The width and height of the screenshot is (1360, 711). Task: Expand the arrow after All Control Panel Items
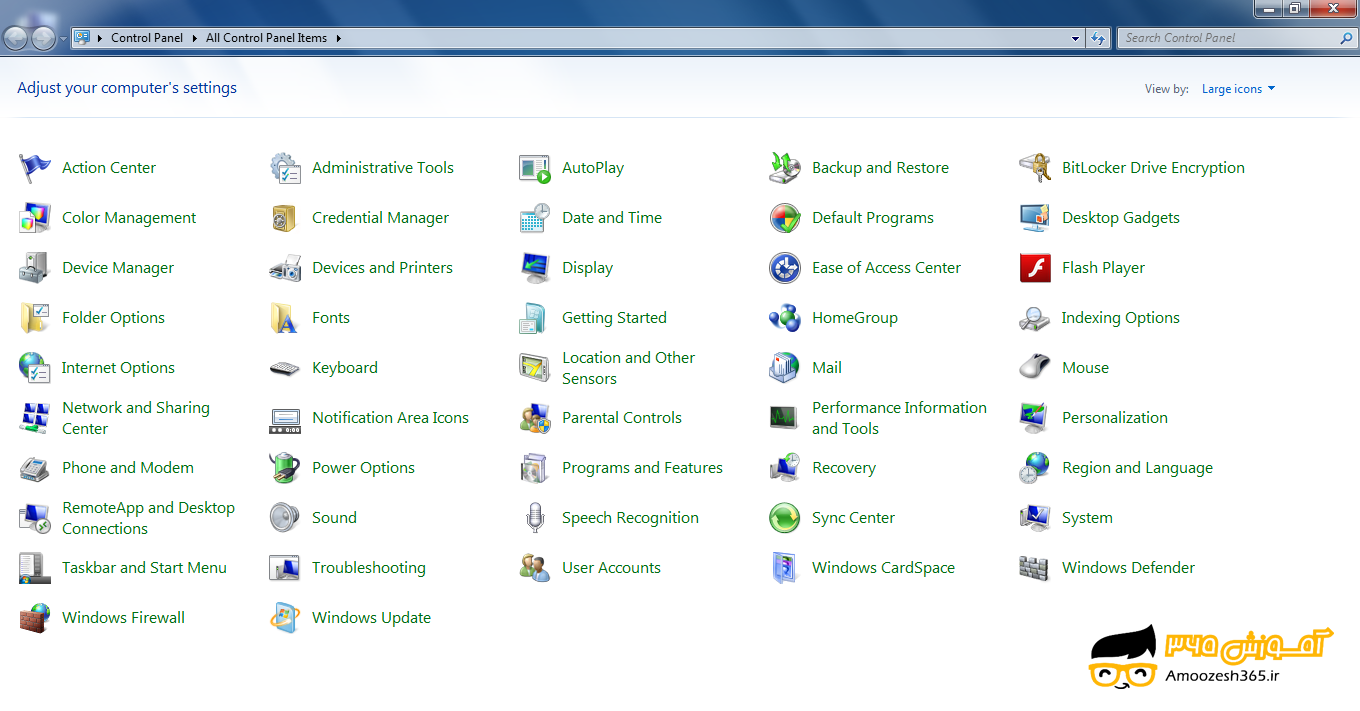[x=338, y=38]
